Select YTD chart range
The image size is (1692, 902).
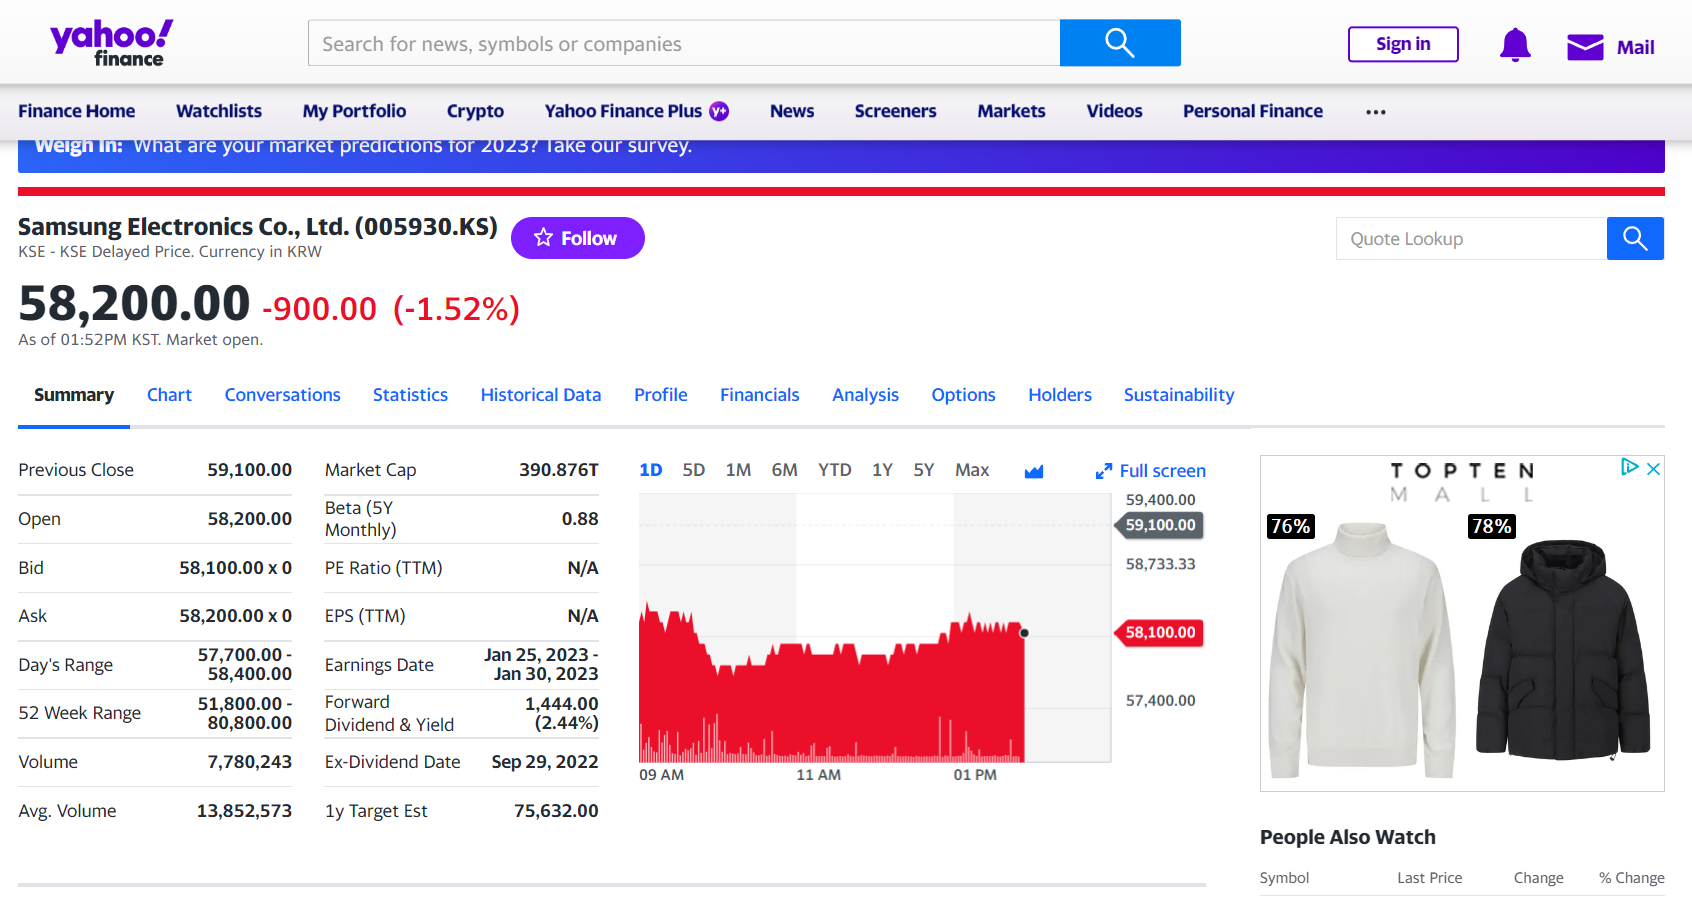click(835, 470)
